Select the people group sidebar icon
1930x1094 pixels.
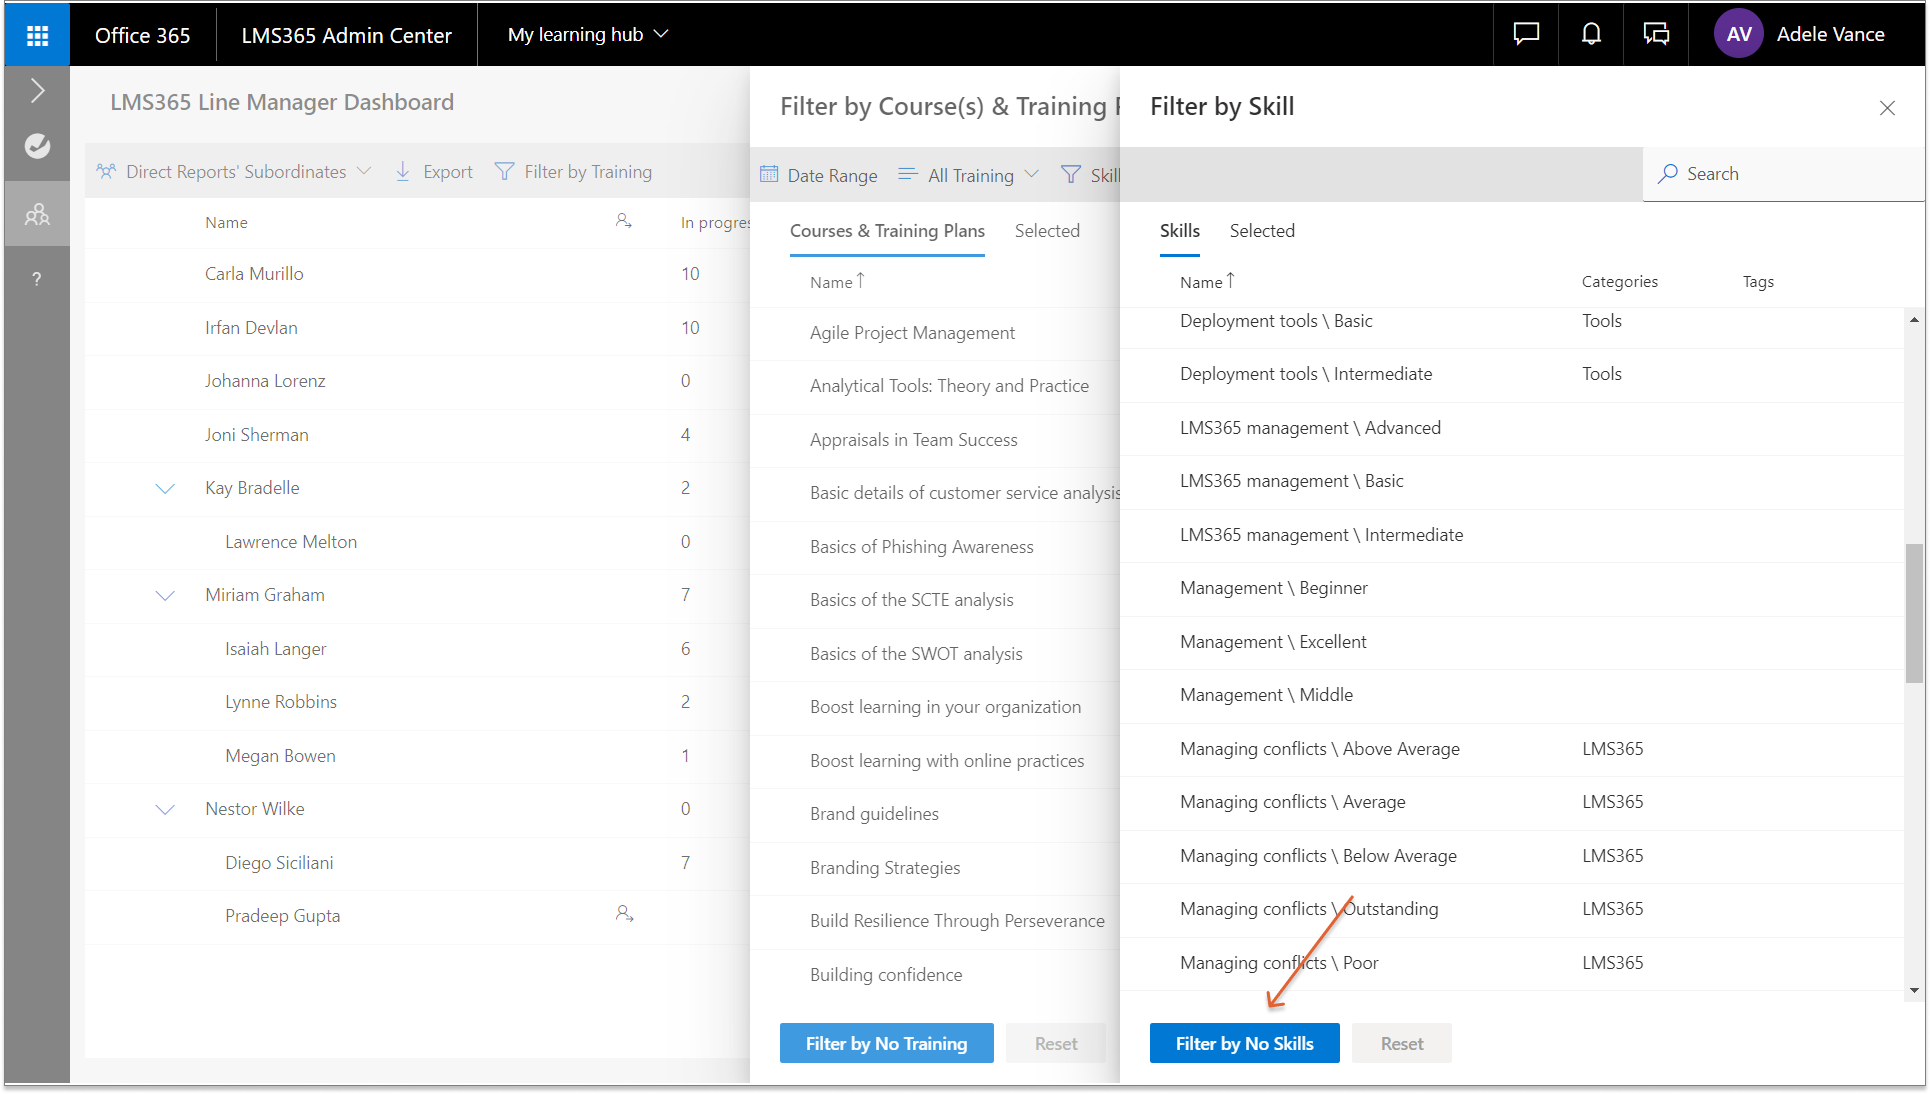coord(37,214)
